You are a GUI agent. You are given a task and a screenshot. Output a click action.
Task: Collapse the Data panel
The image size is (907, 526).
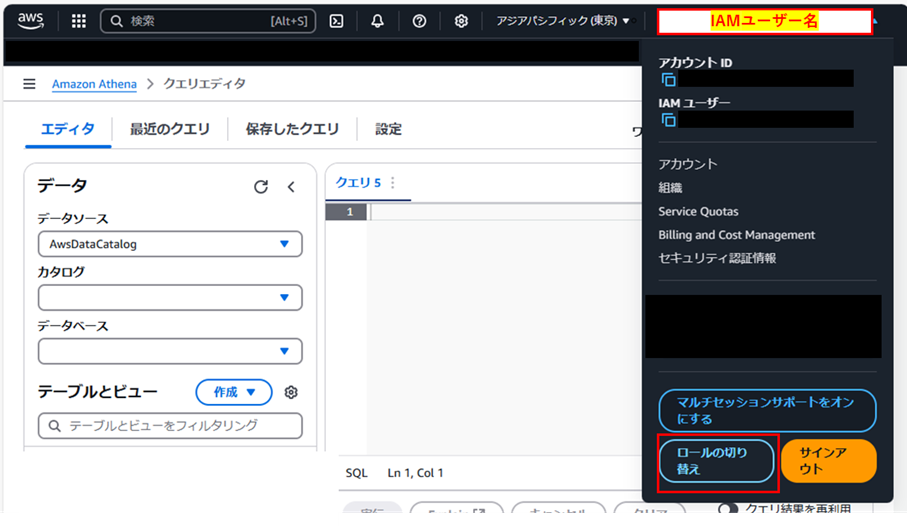tap(291, 187)
